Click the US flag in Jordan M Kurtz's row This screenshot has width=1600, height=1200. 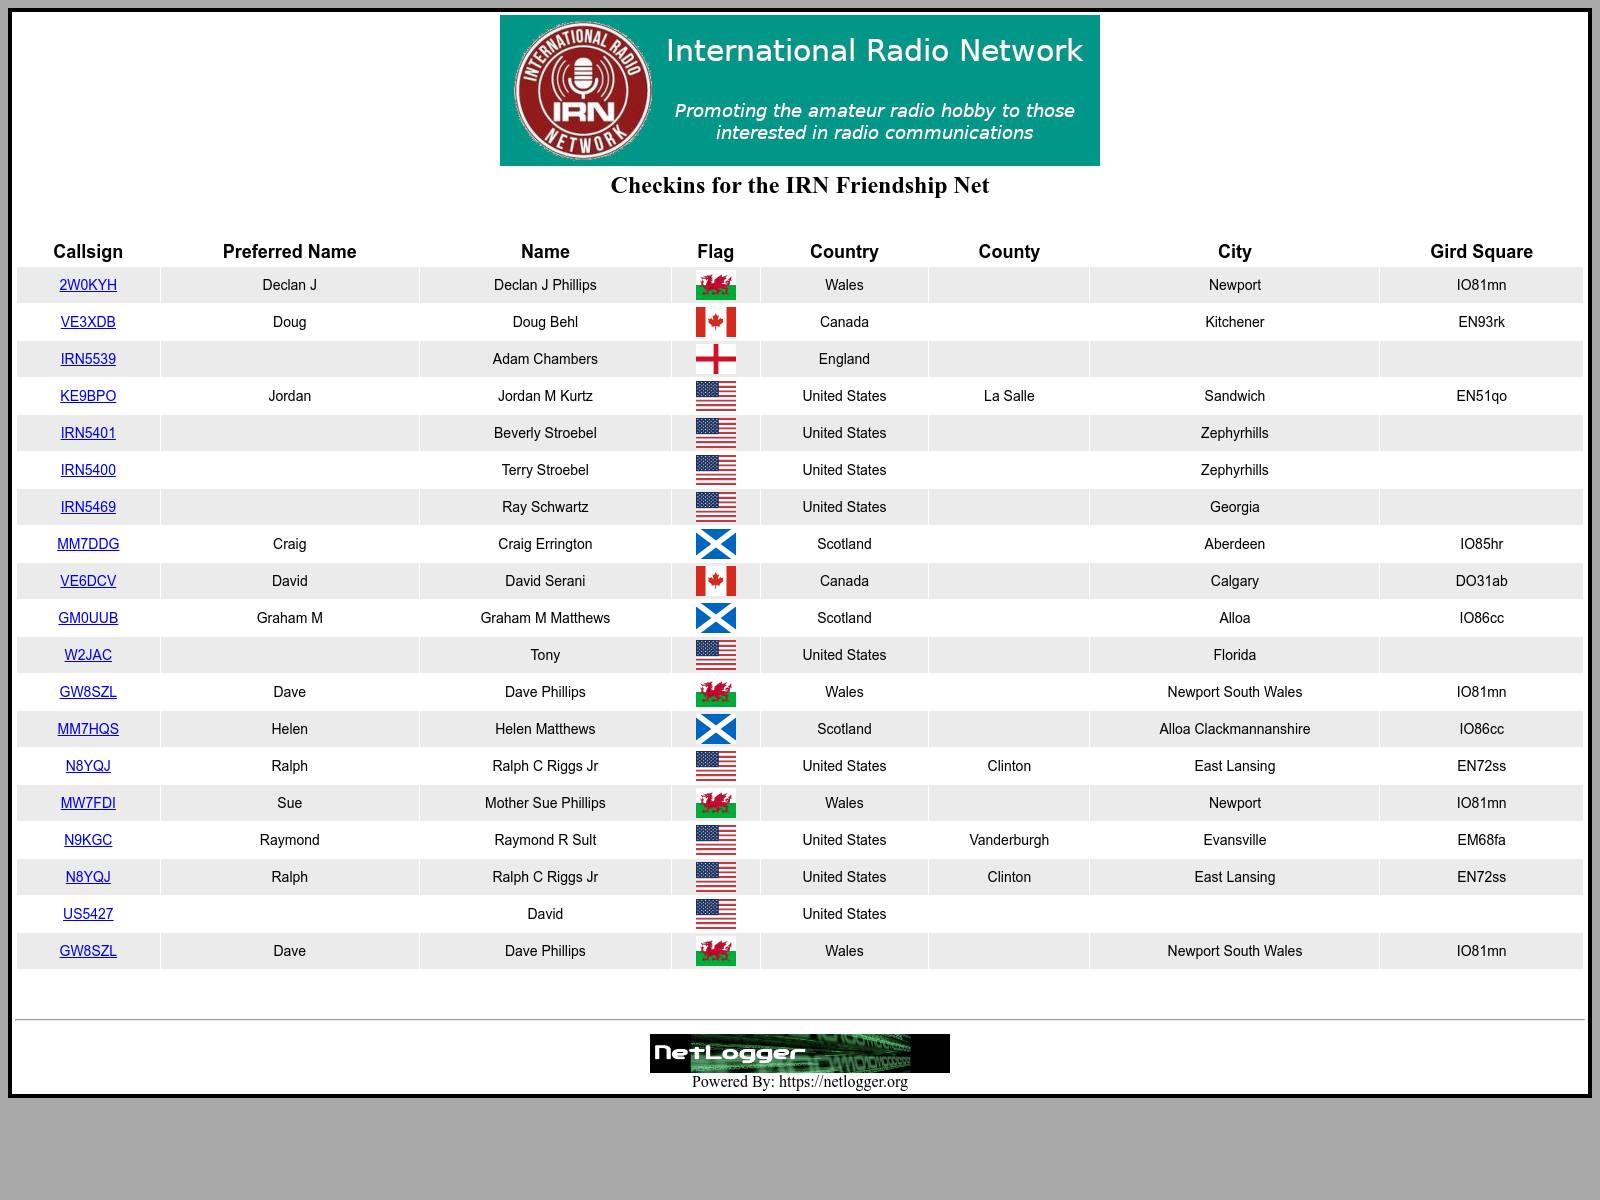pos(715,397)
